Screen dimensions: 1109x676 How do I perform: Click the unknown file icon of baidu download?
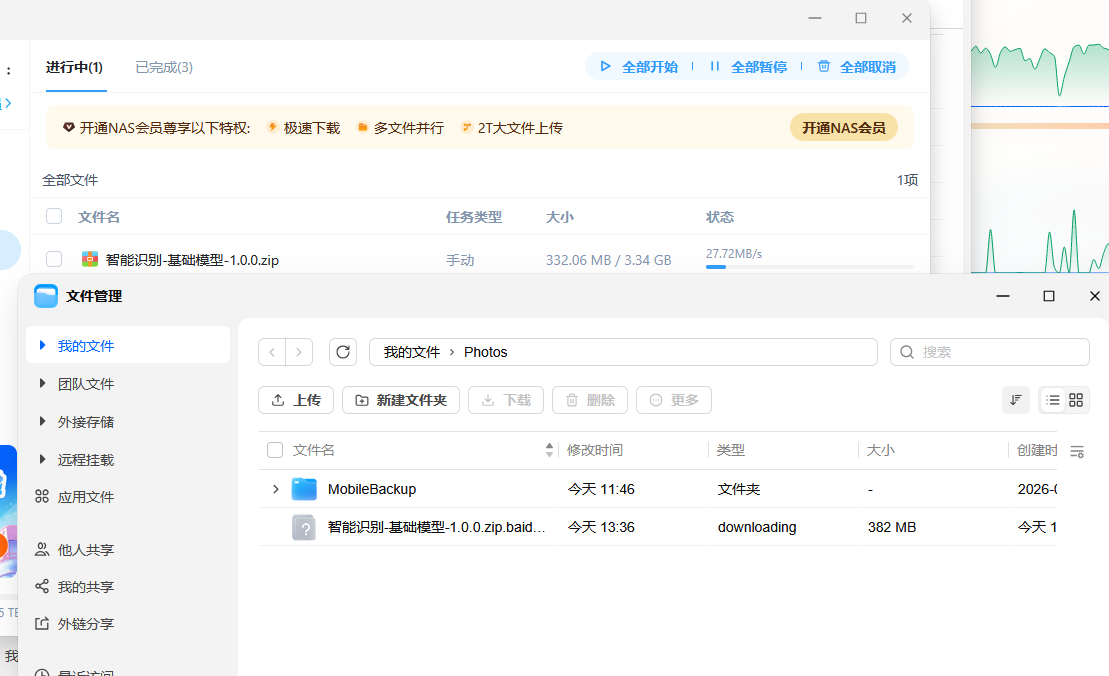click(304, 528)
